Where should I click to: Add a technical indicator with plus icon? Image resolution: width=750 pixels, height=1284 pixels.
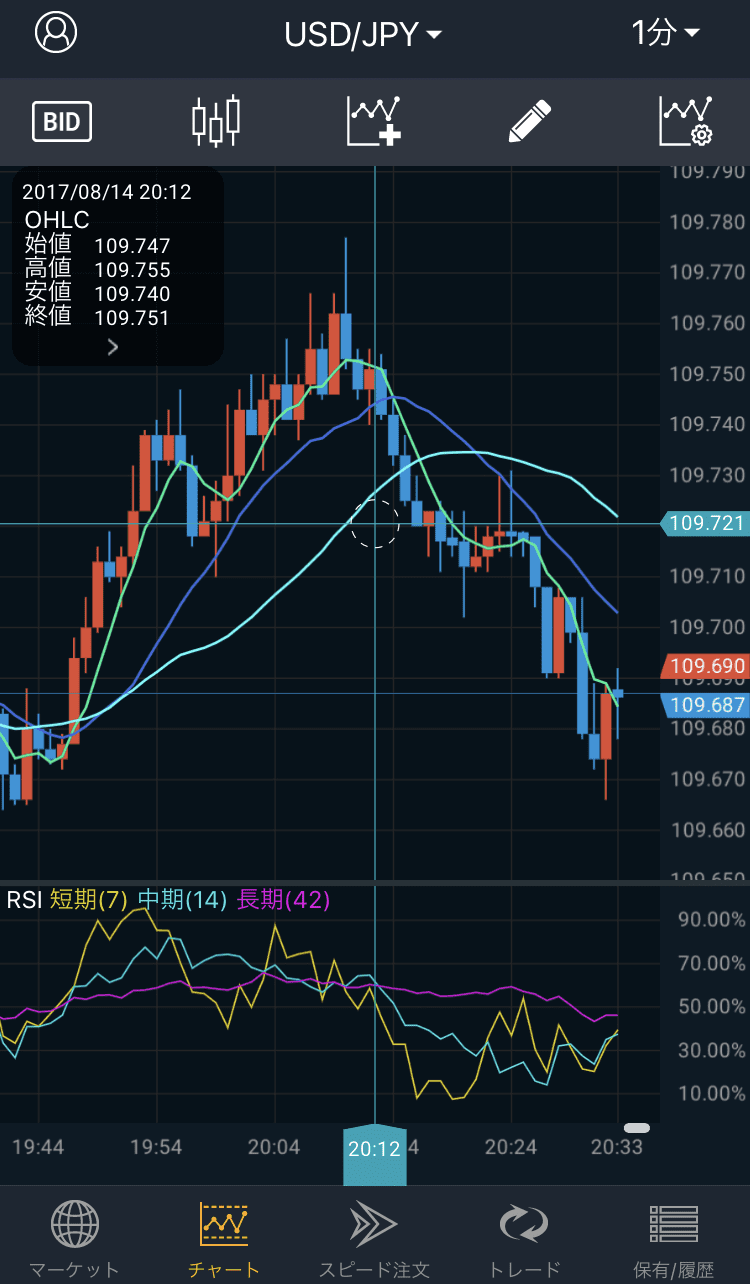pyautogui.click(x=374, y=122)
